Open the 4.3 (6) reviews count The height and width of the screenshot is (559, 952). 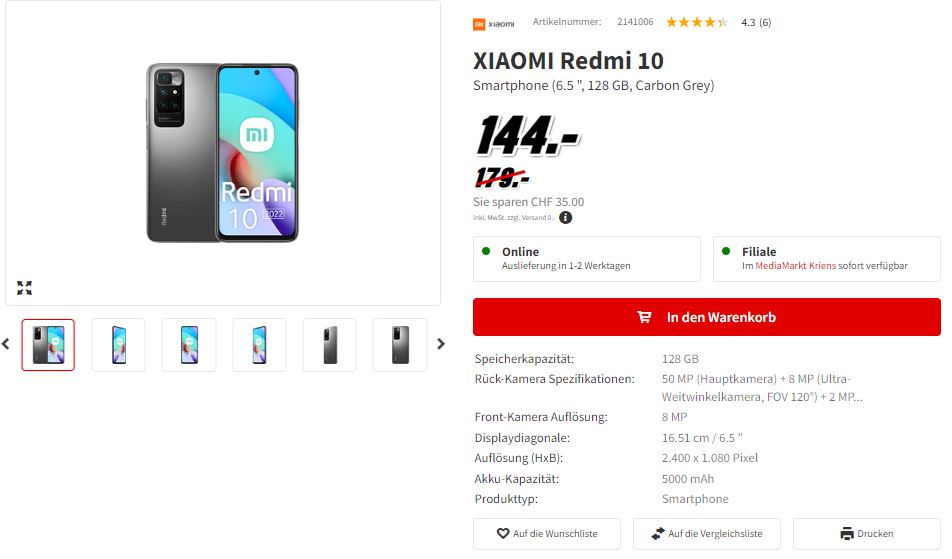756,22
